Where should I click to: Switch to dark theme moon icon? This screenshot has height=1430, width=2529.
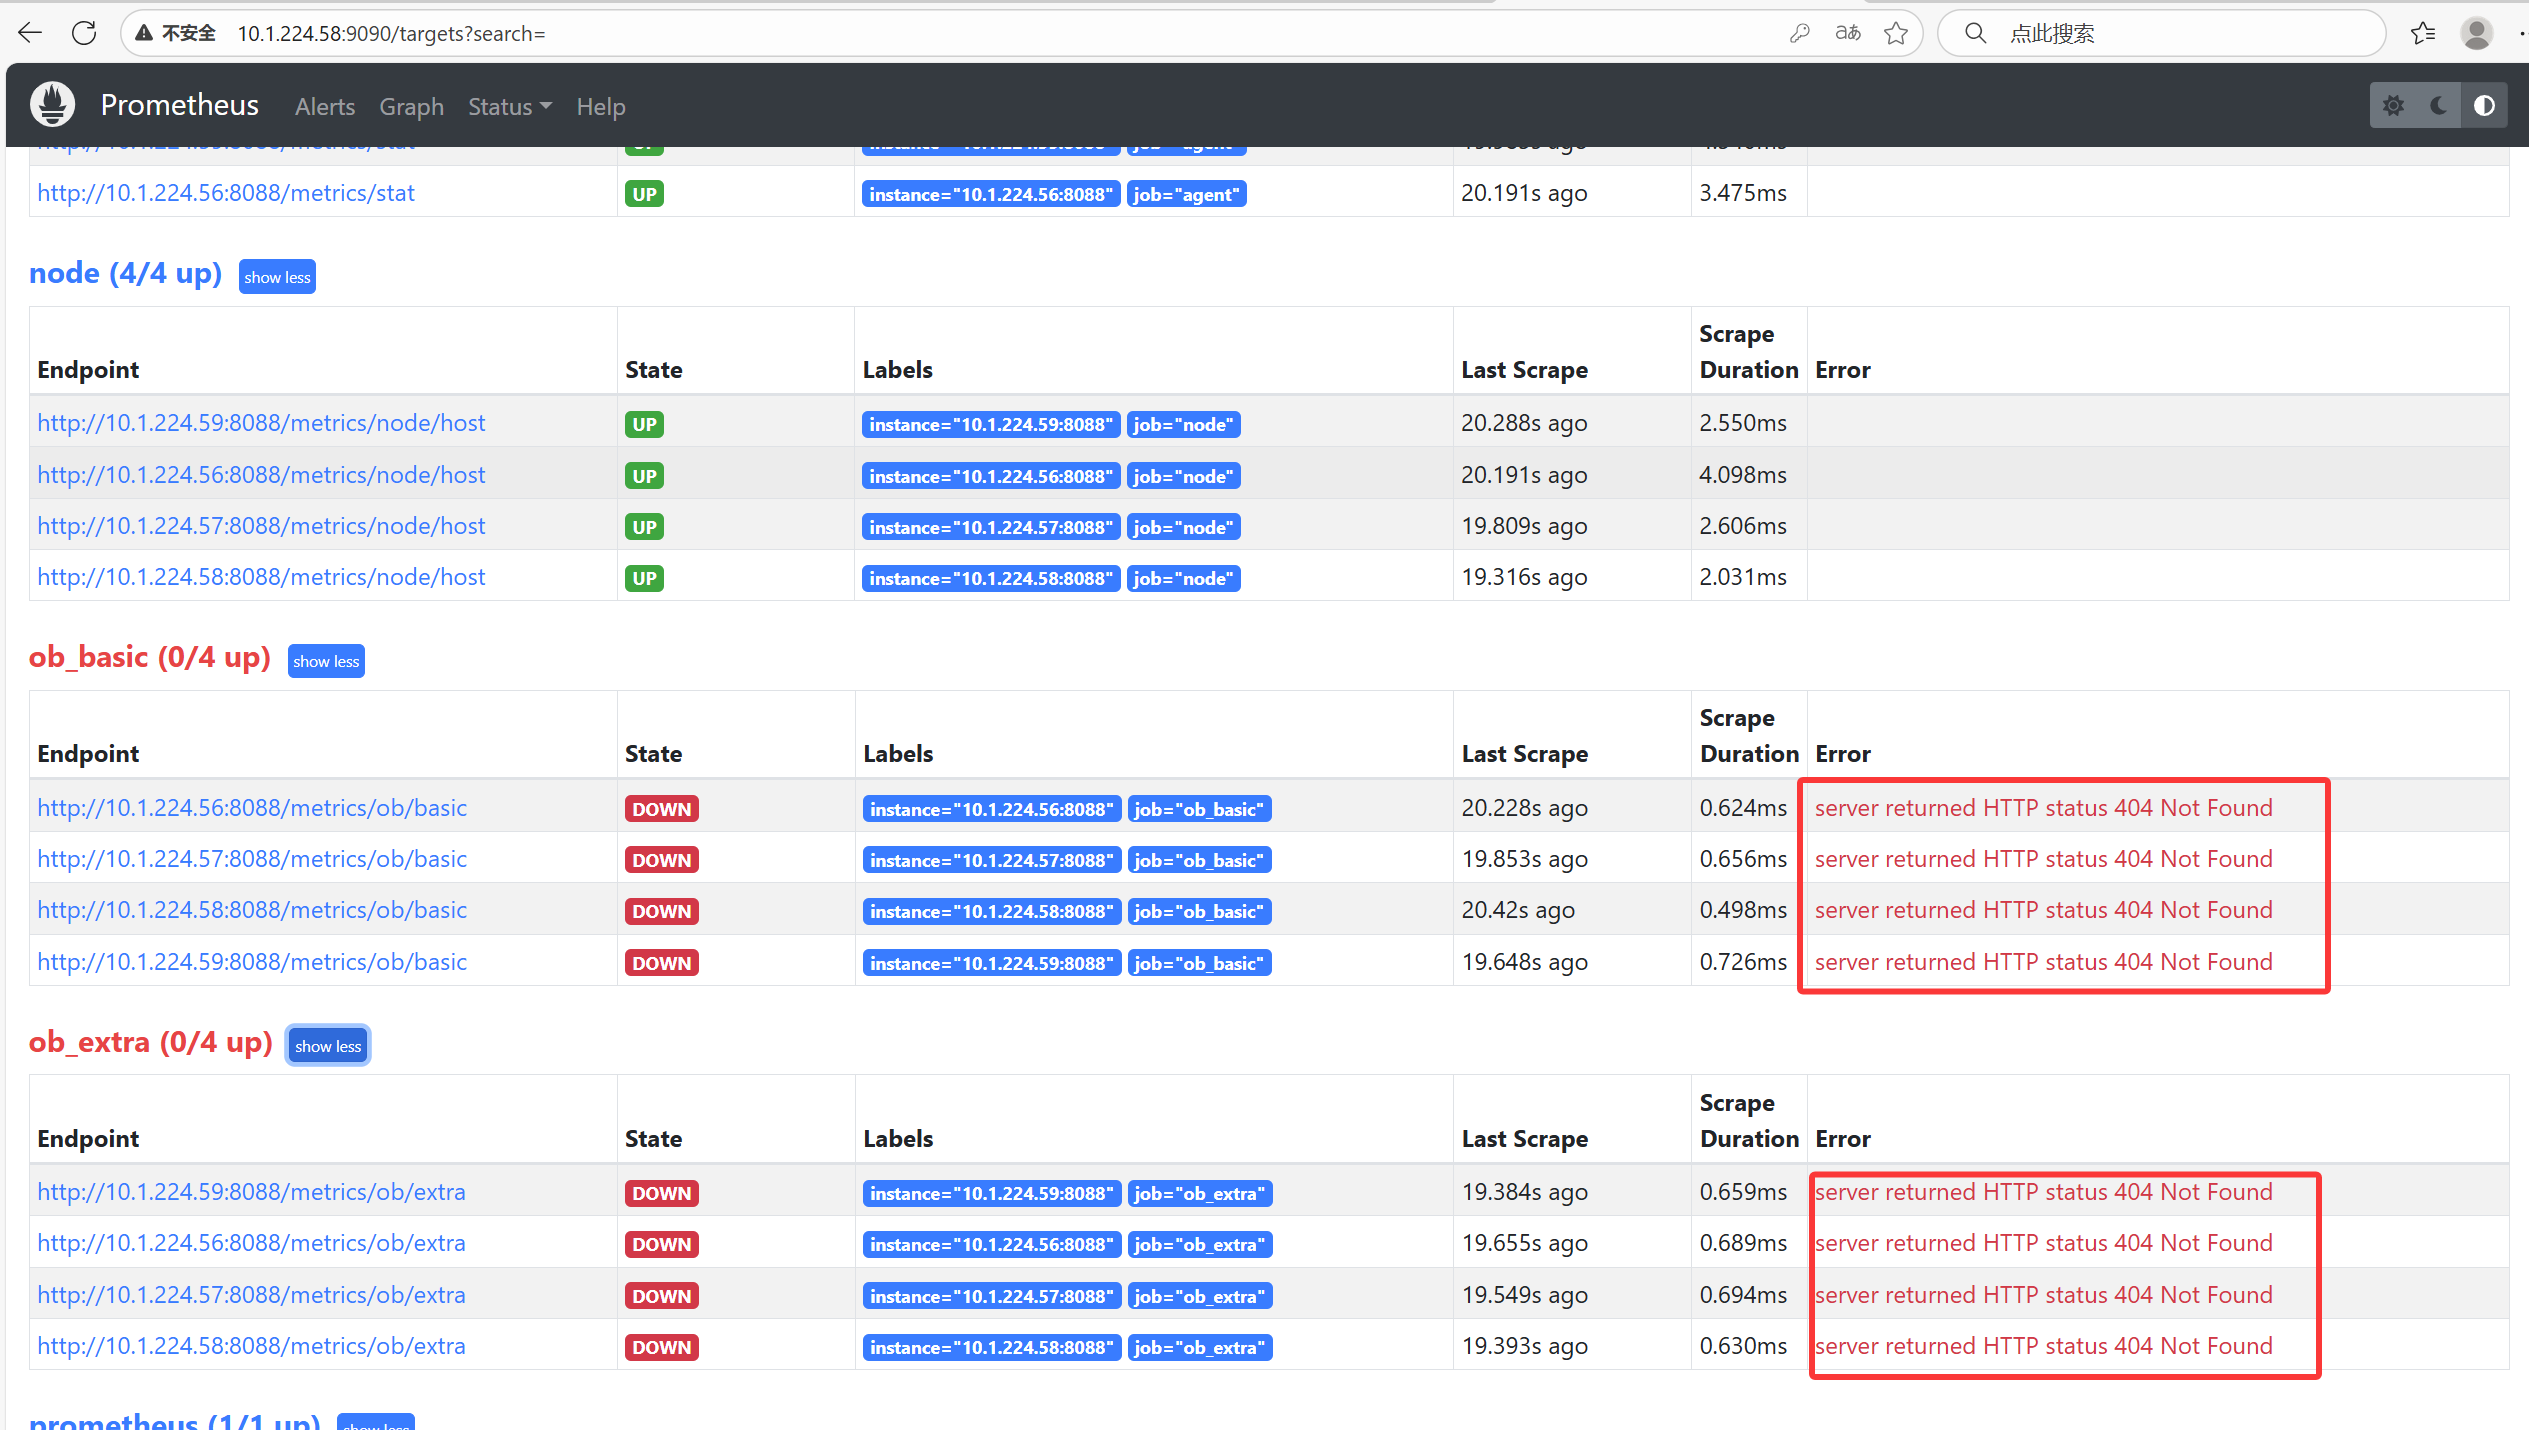pos(2438,106)
